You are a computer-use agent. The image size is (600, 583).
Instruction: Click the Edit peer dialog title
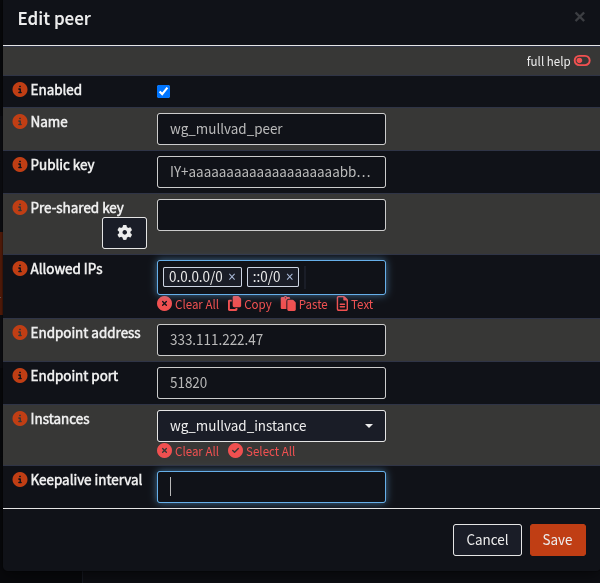(x=54, y=19)
